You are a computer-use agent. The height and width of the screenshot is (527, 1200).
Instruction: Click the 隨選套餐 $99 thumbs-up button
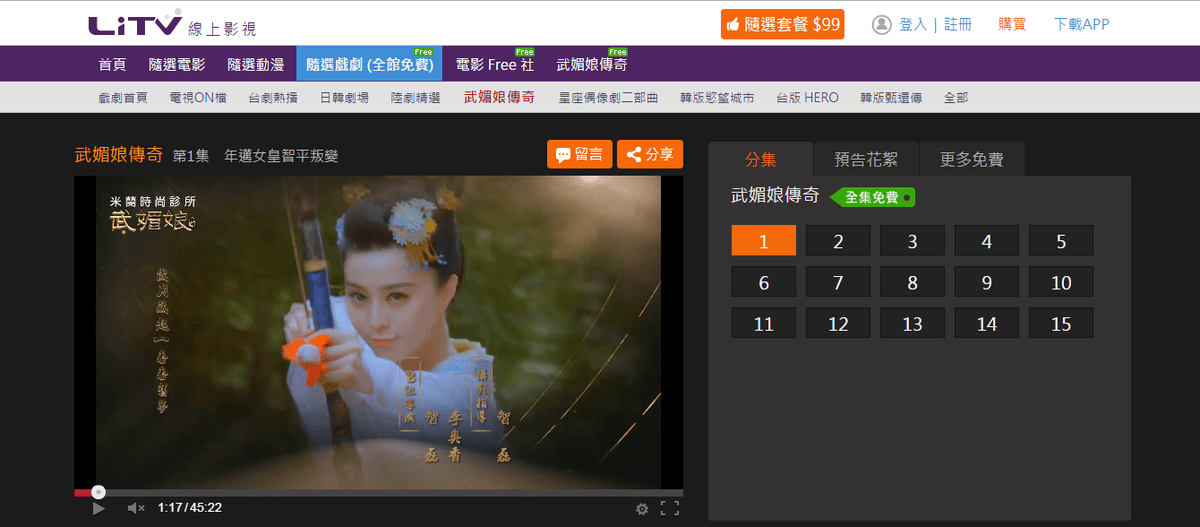[782, 24]
